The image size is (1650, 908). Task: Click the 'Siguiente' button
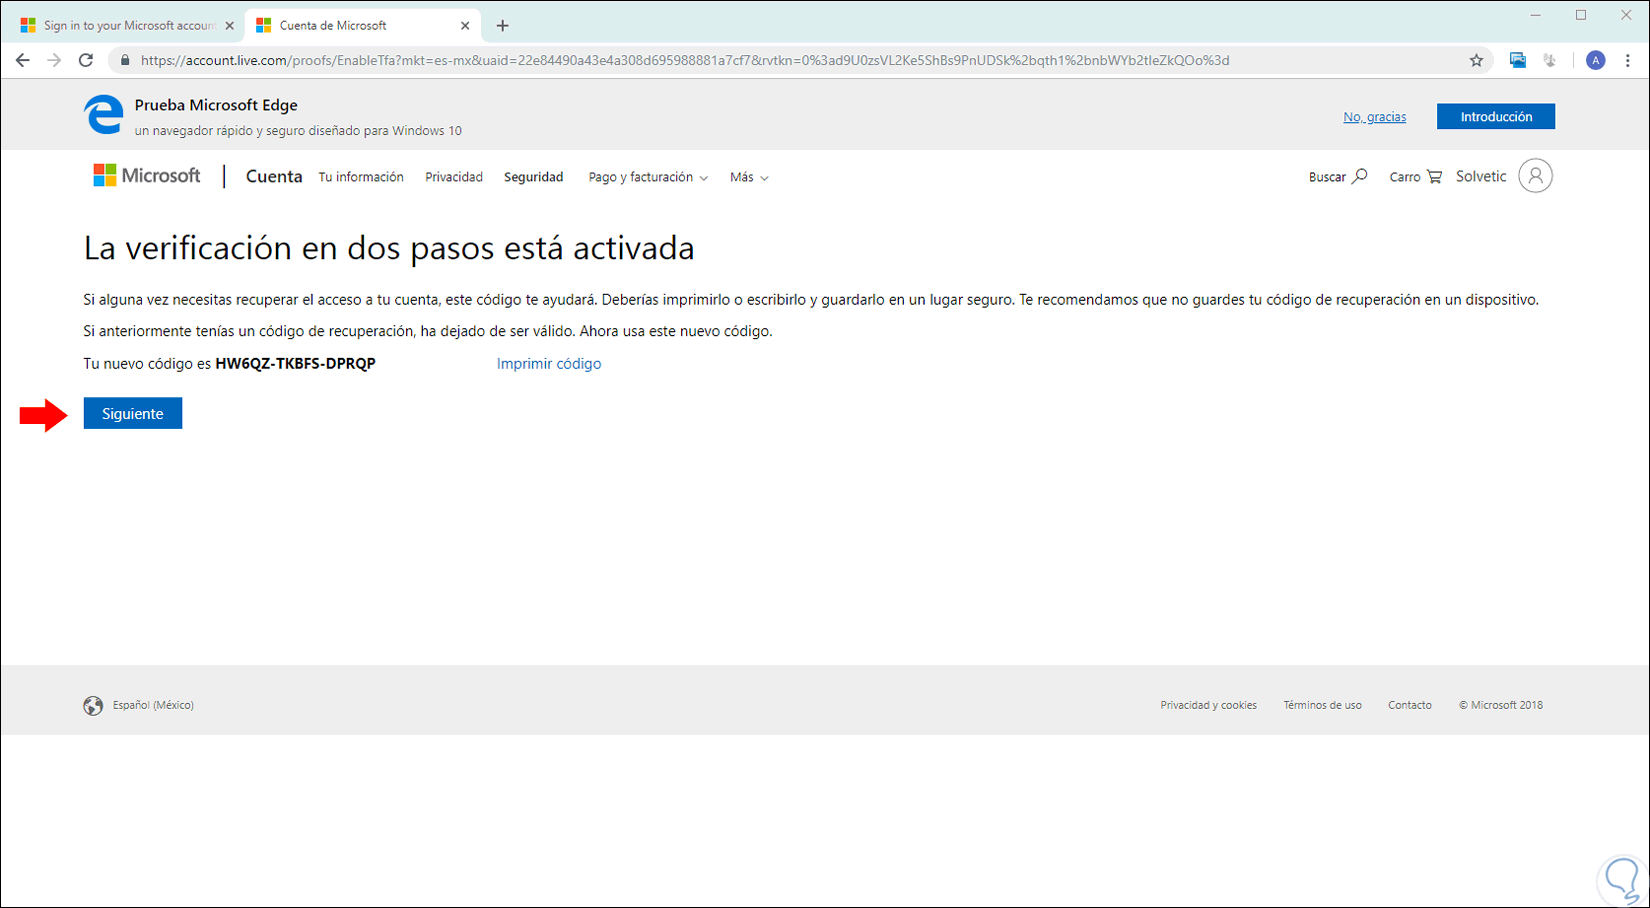coord(133,413)
